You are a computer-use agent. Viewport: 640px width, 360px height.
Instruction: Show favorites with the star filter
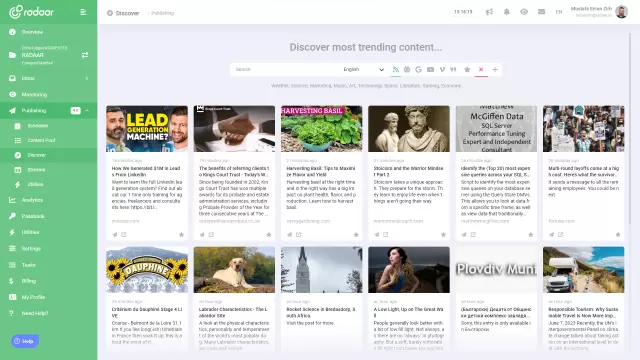click(x=467, y=69)
